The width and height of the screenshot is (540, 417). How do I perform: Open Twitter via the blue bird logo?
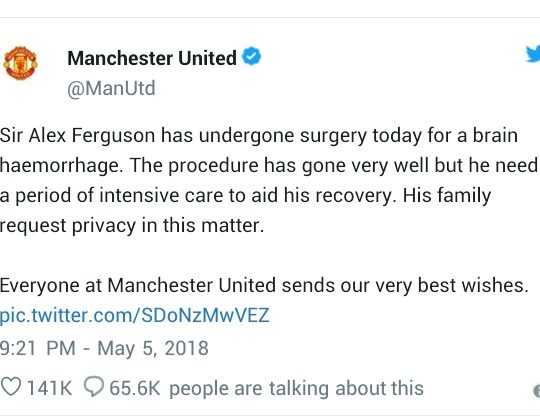(x=533, y=54)
